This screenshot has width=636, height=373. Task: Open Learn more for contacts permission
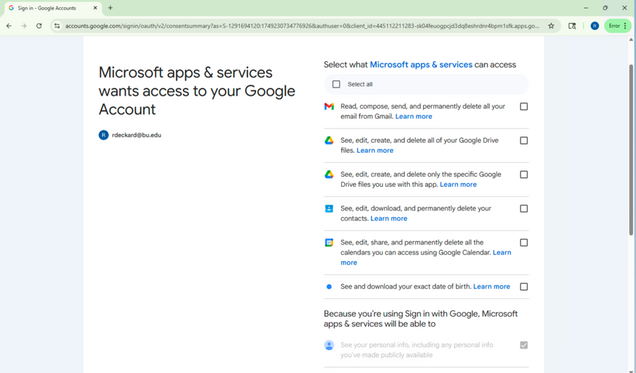coord(389,219)
